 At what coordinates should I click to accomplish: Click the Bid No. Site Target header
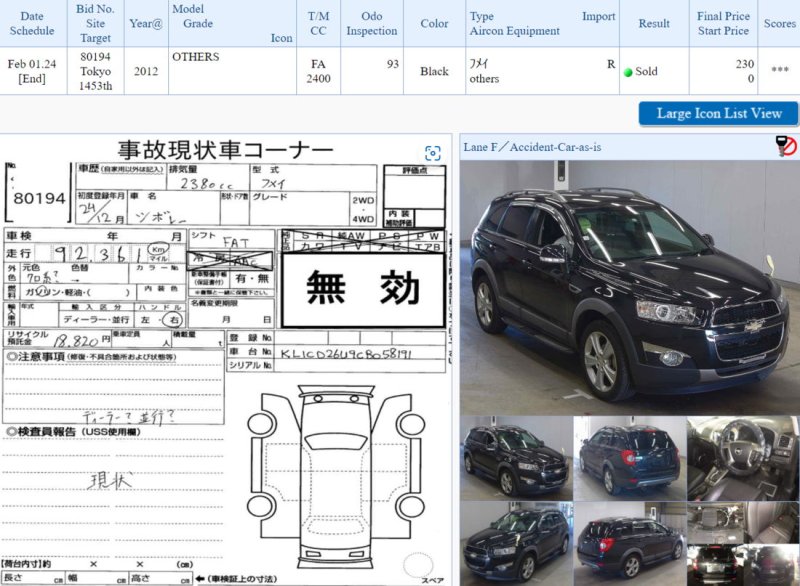pyautogui.click(x=96, y=23)
